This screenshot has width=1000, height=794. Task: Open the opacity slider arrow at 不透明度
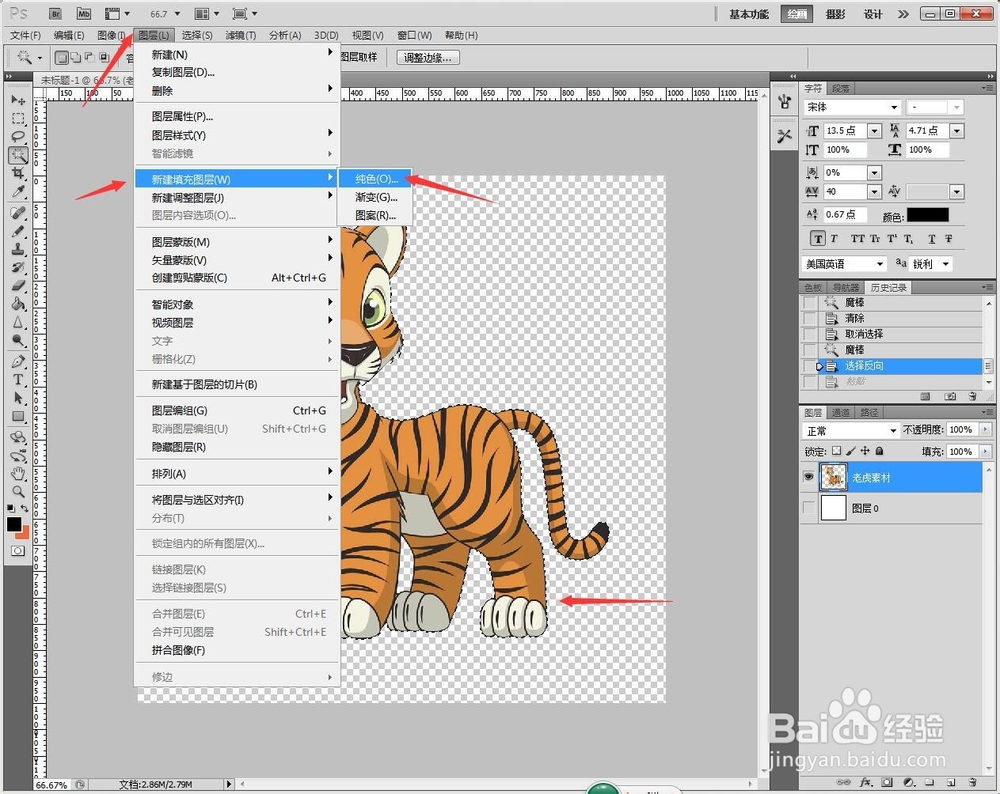[986, 430]
